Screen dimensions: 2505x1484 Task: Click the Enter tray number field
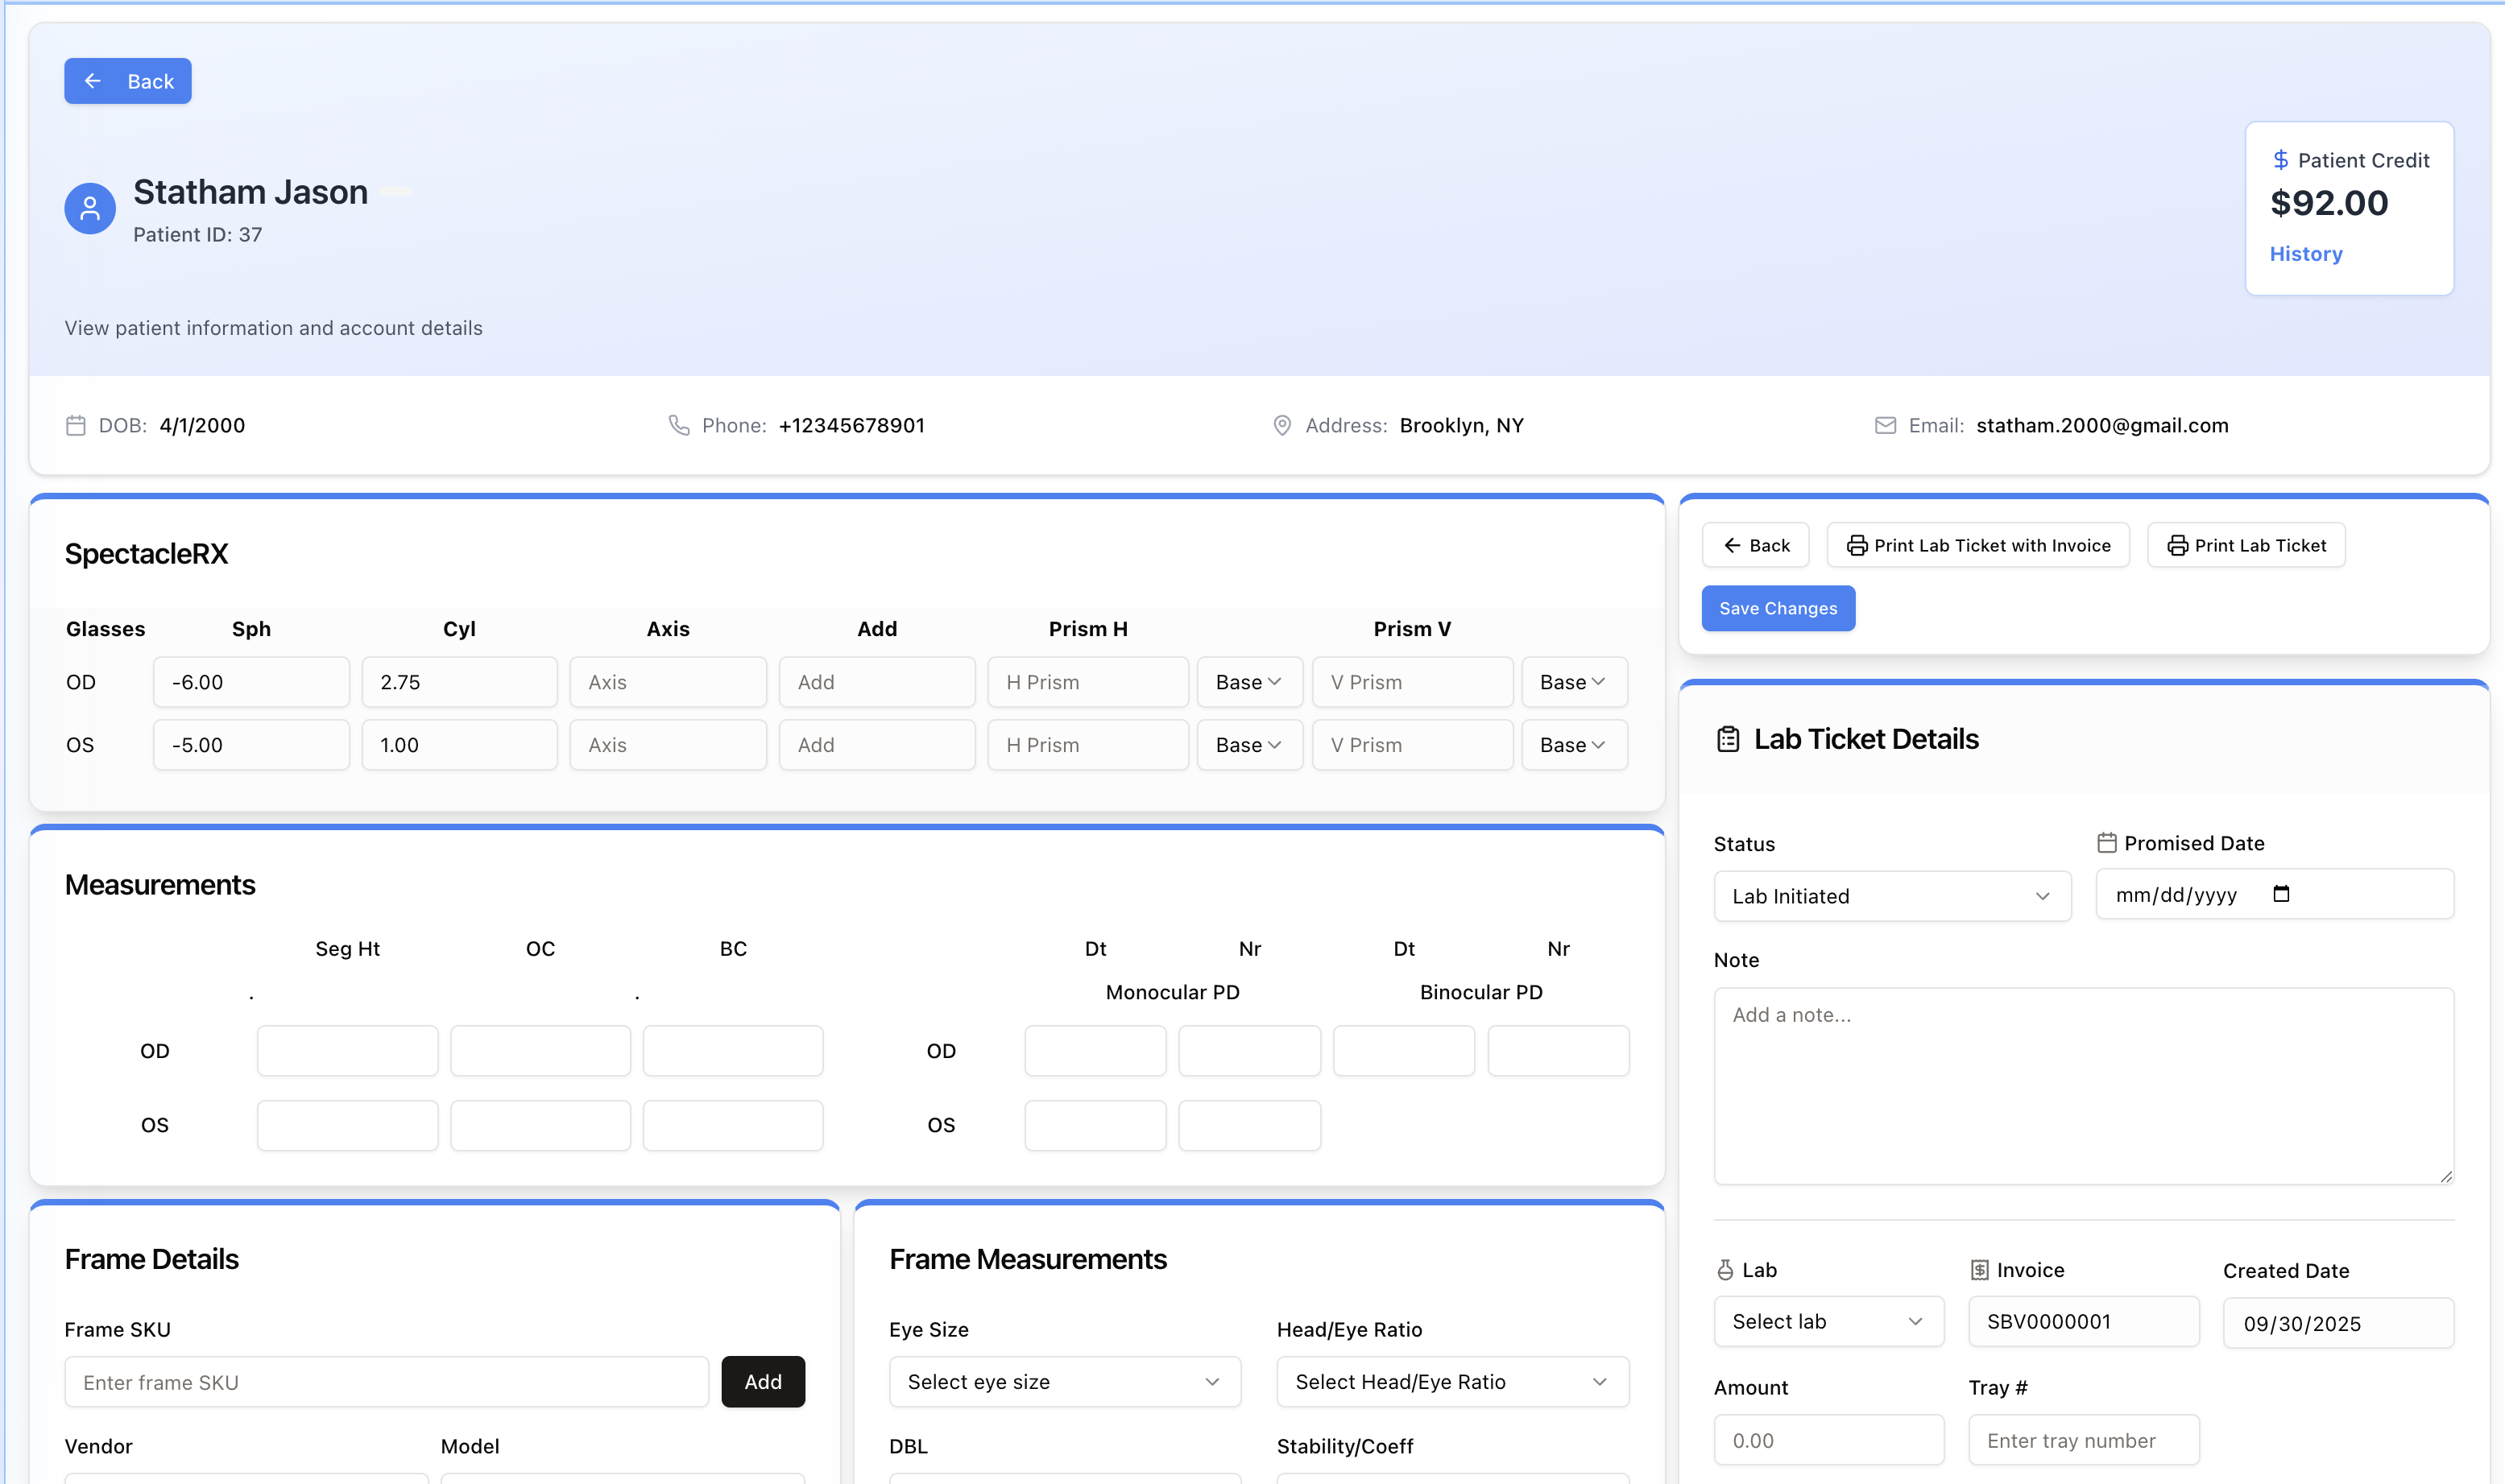[x=2083, y=1439]
